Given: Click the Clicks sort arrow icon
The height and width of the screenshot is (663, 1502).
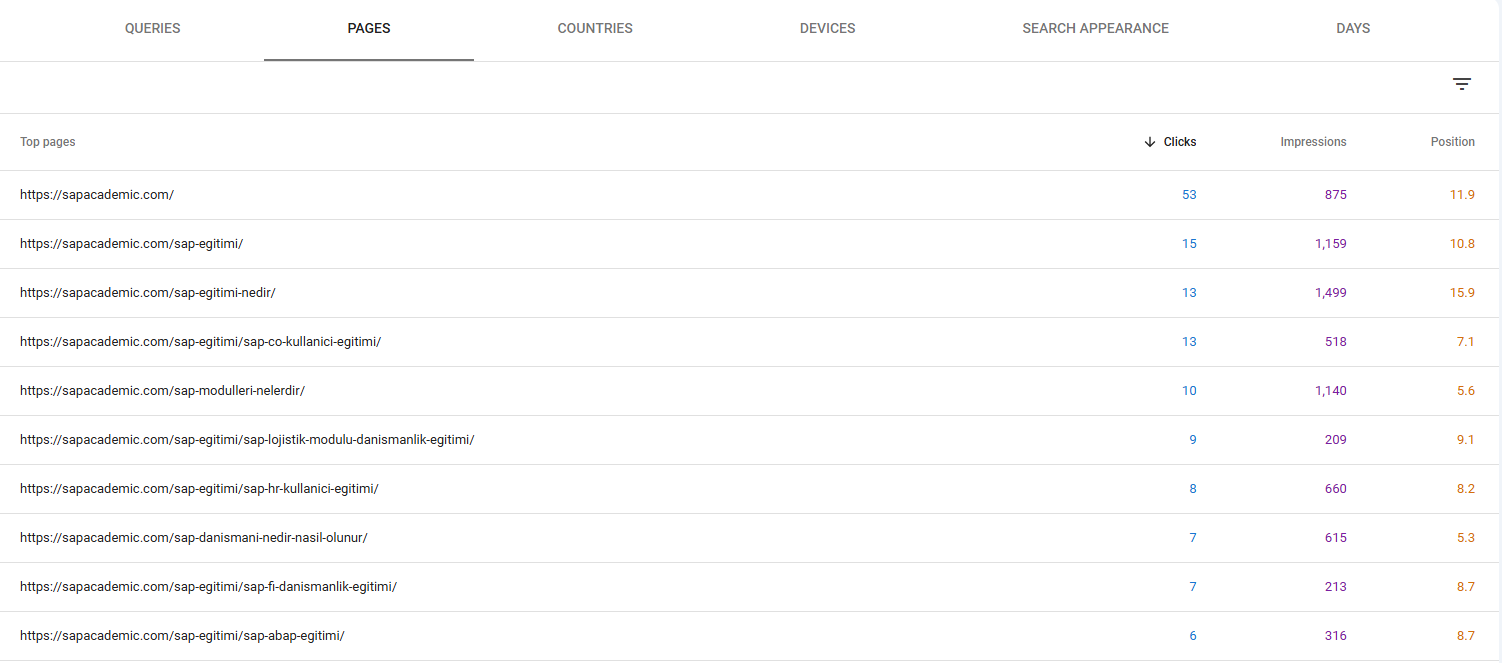Looking at the screenshot, I should [1149, 142].
